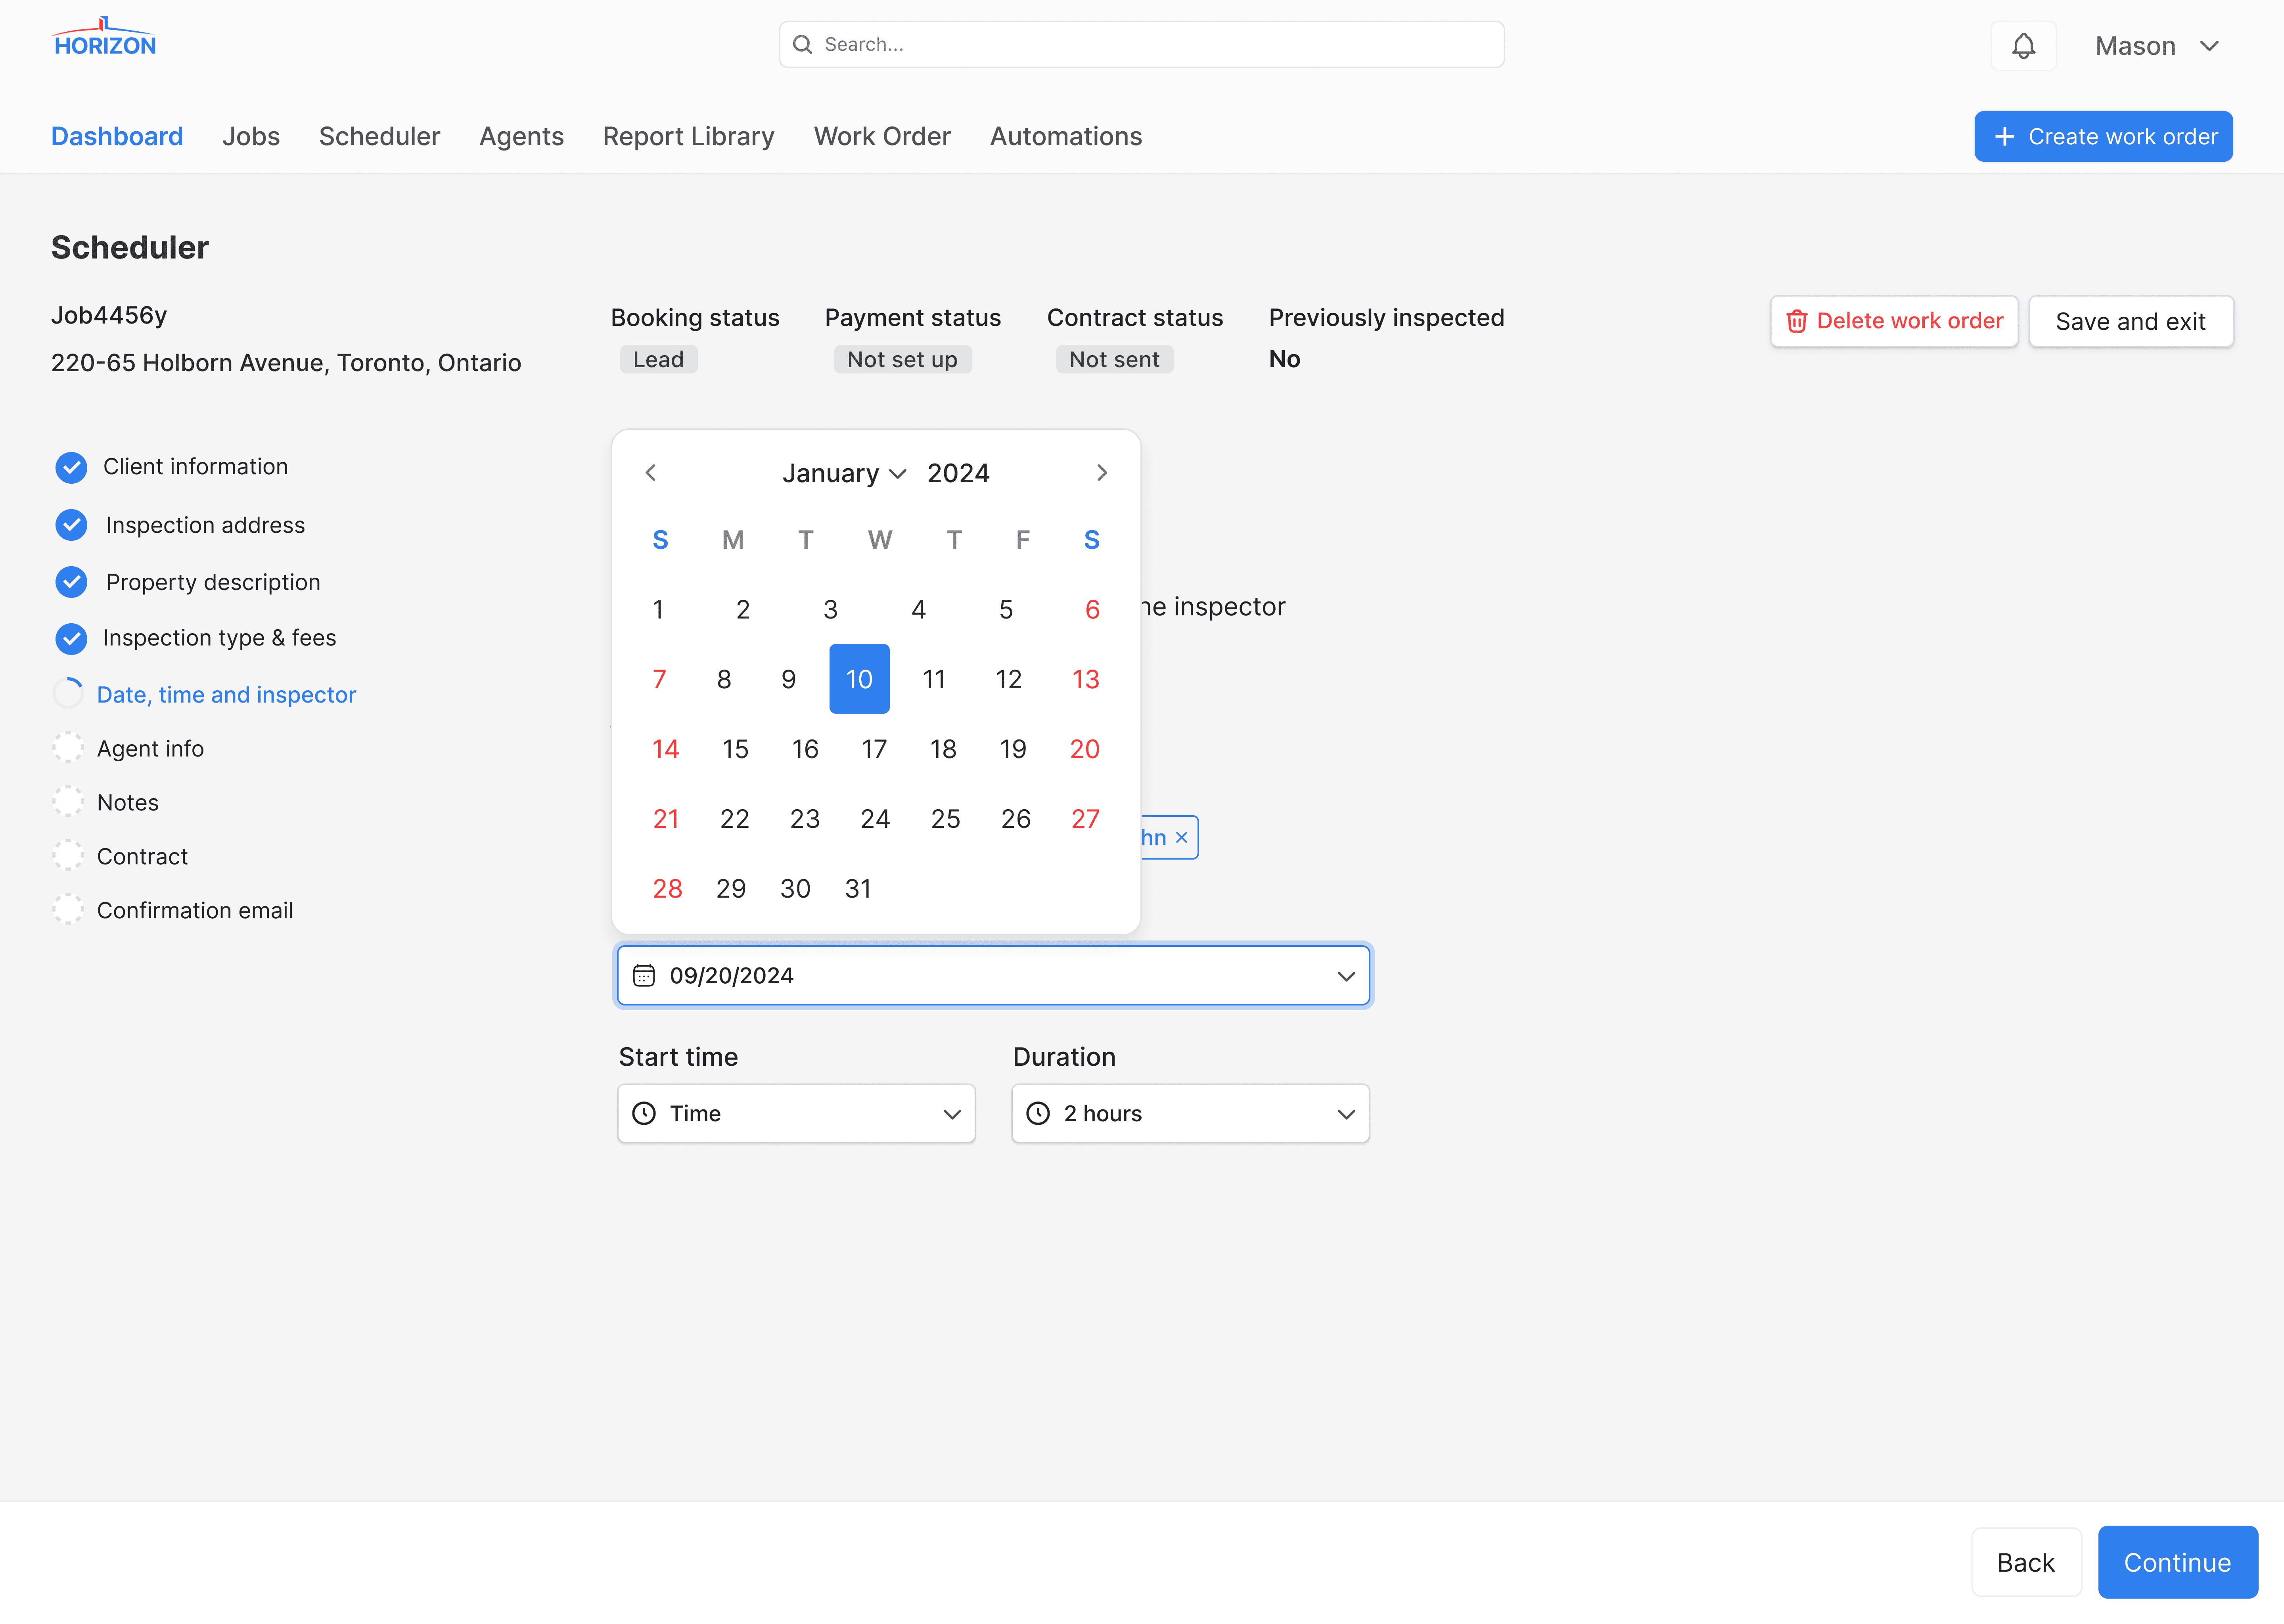Click Save and exit button

[x=2131, y=321]
